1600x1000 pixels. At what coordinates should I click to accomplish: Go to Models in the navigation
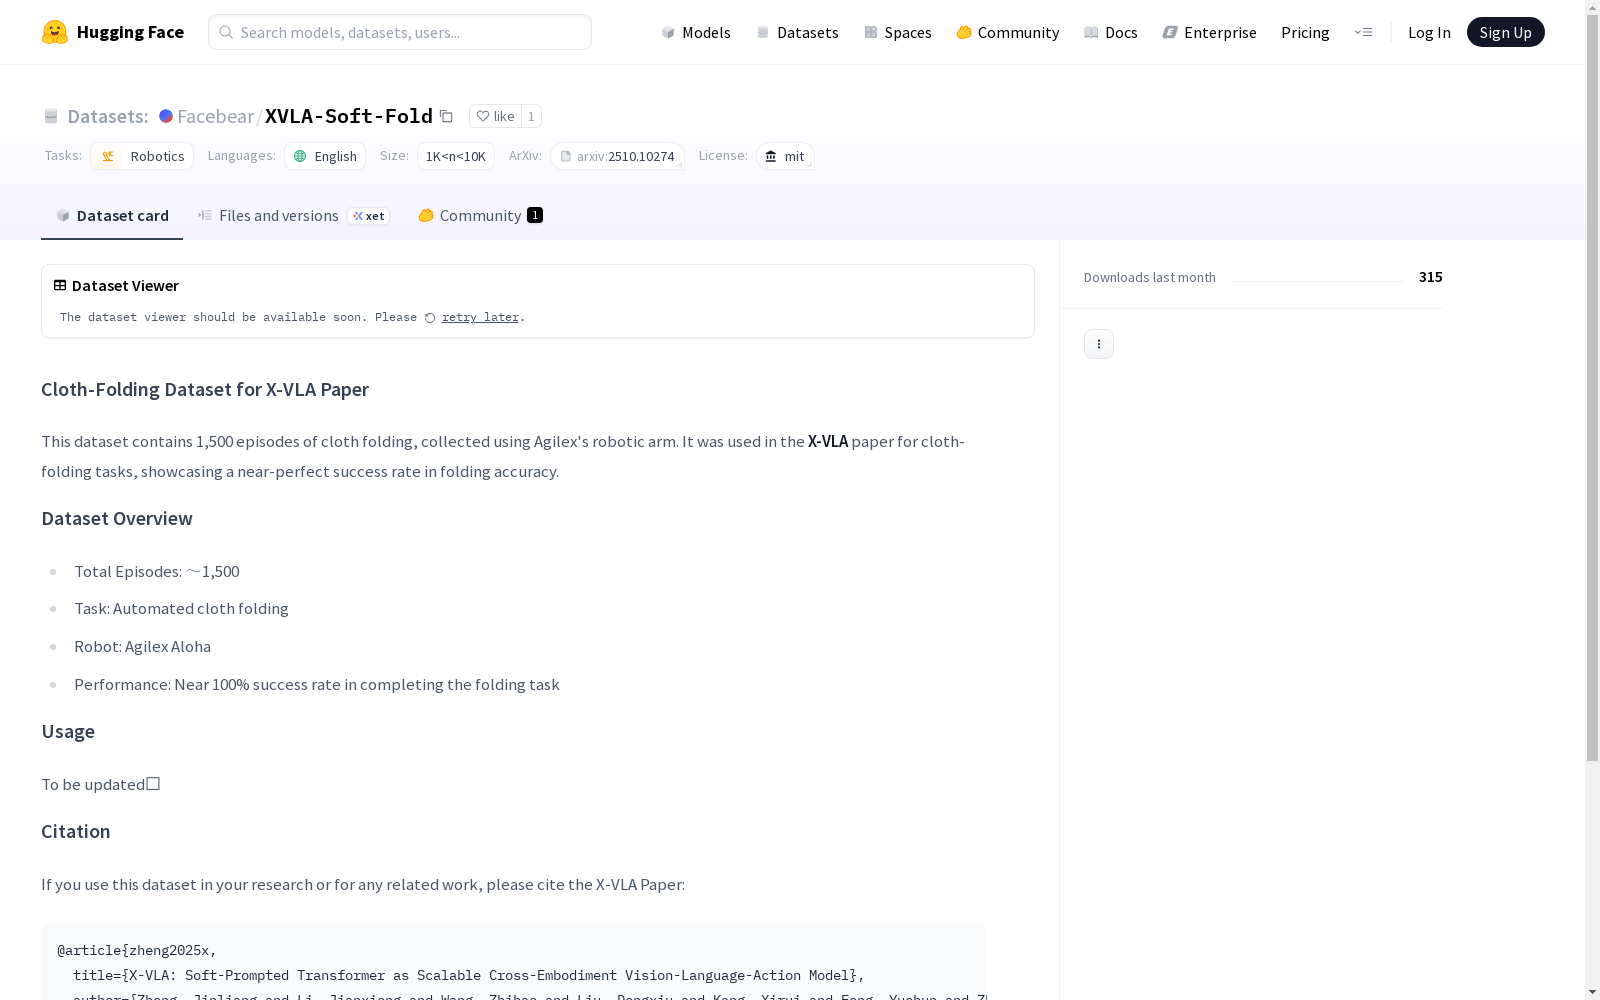pyautogui.click(x=696, y=32)
